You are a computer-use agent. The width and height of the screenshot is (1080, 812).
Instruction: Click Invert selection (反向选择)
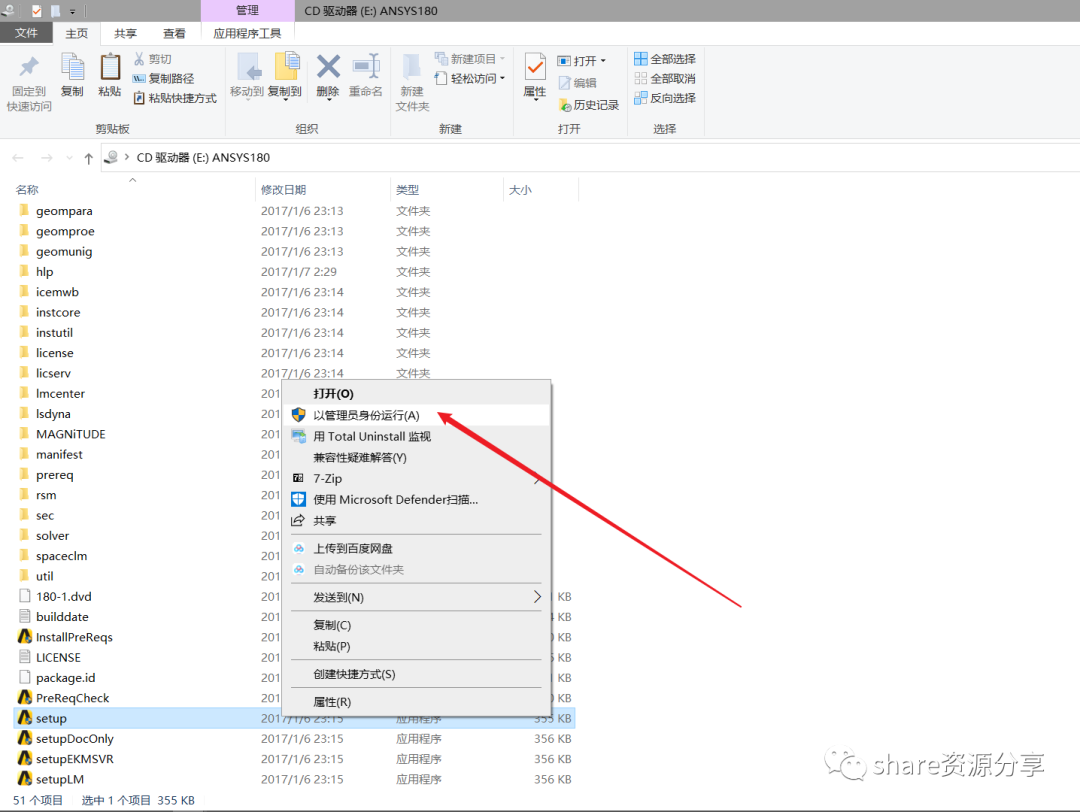(x=665, y=98)
